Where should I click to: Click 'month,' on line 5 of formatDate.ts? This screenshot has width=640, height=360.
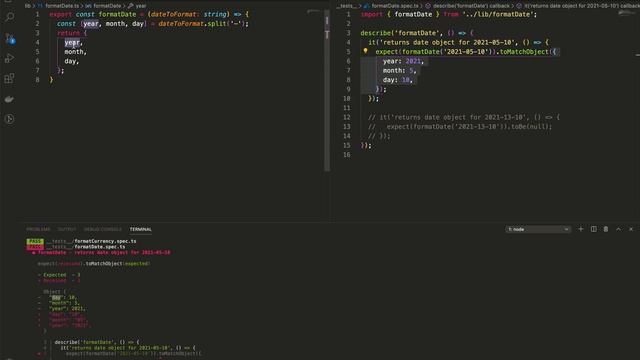point(76,52)
